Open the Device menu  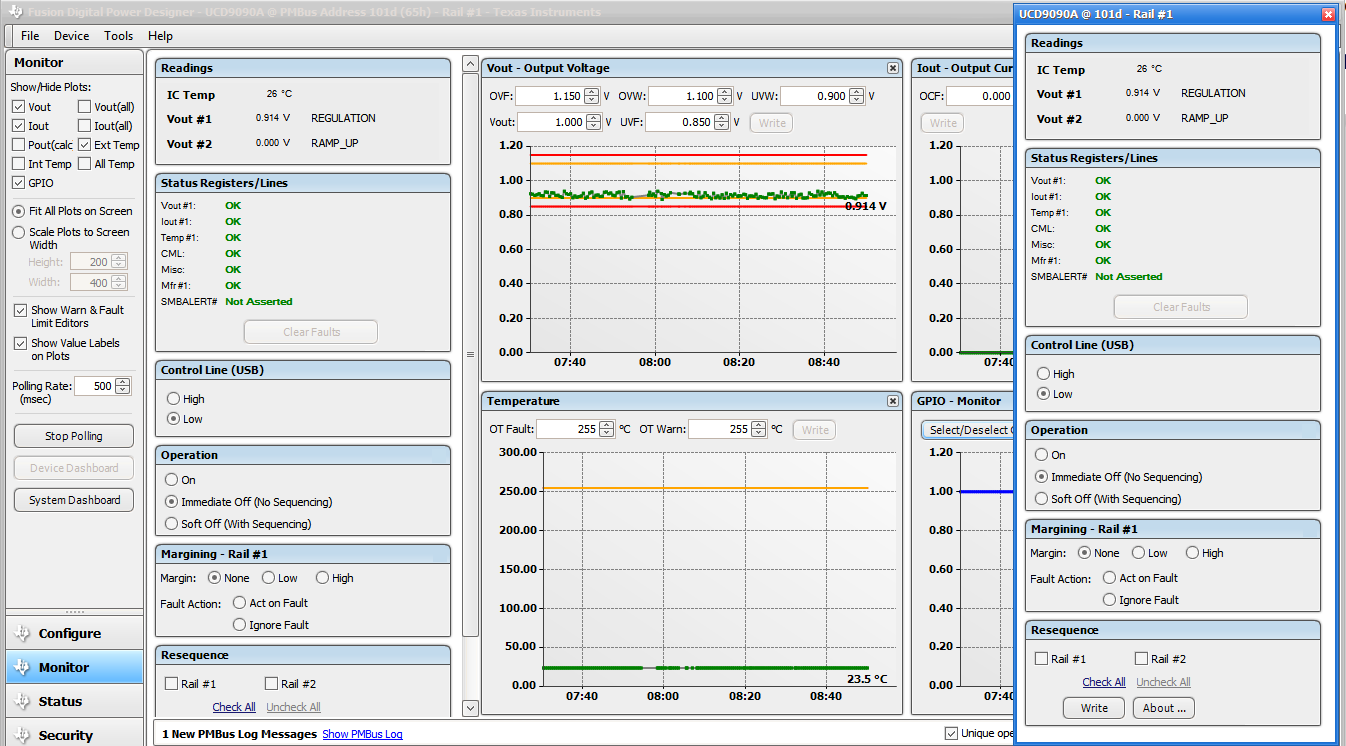coord(71,36)
